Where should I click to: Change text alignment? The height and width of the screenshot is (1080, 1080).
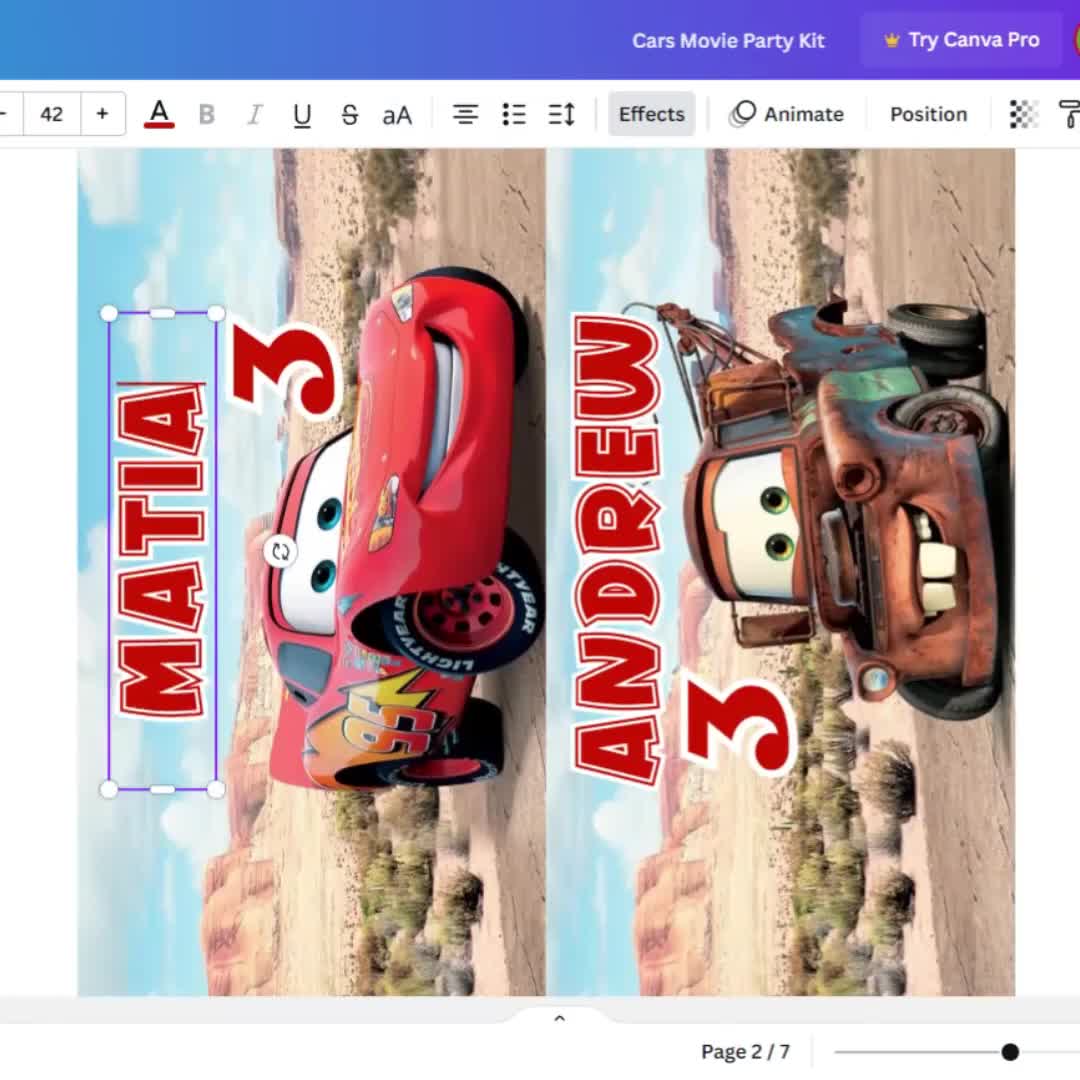466,114
